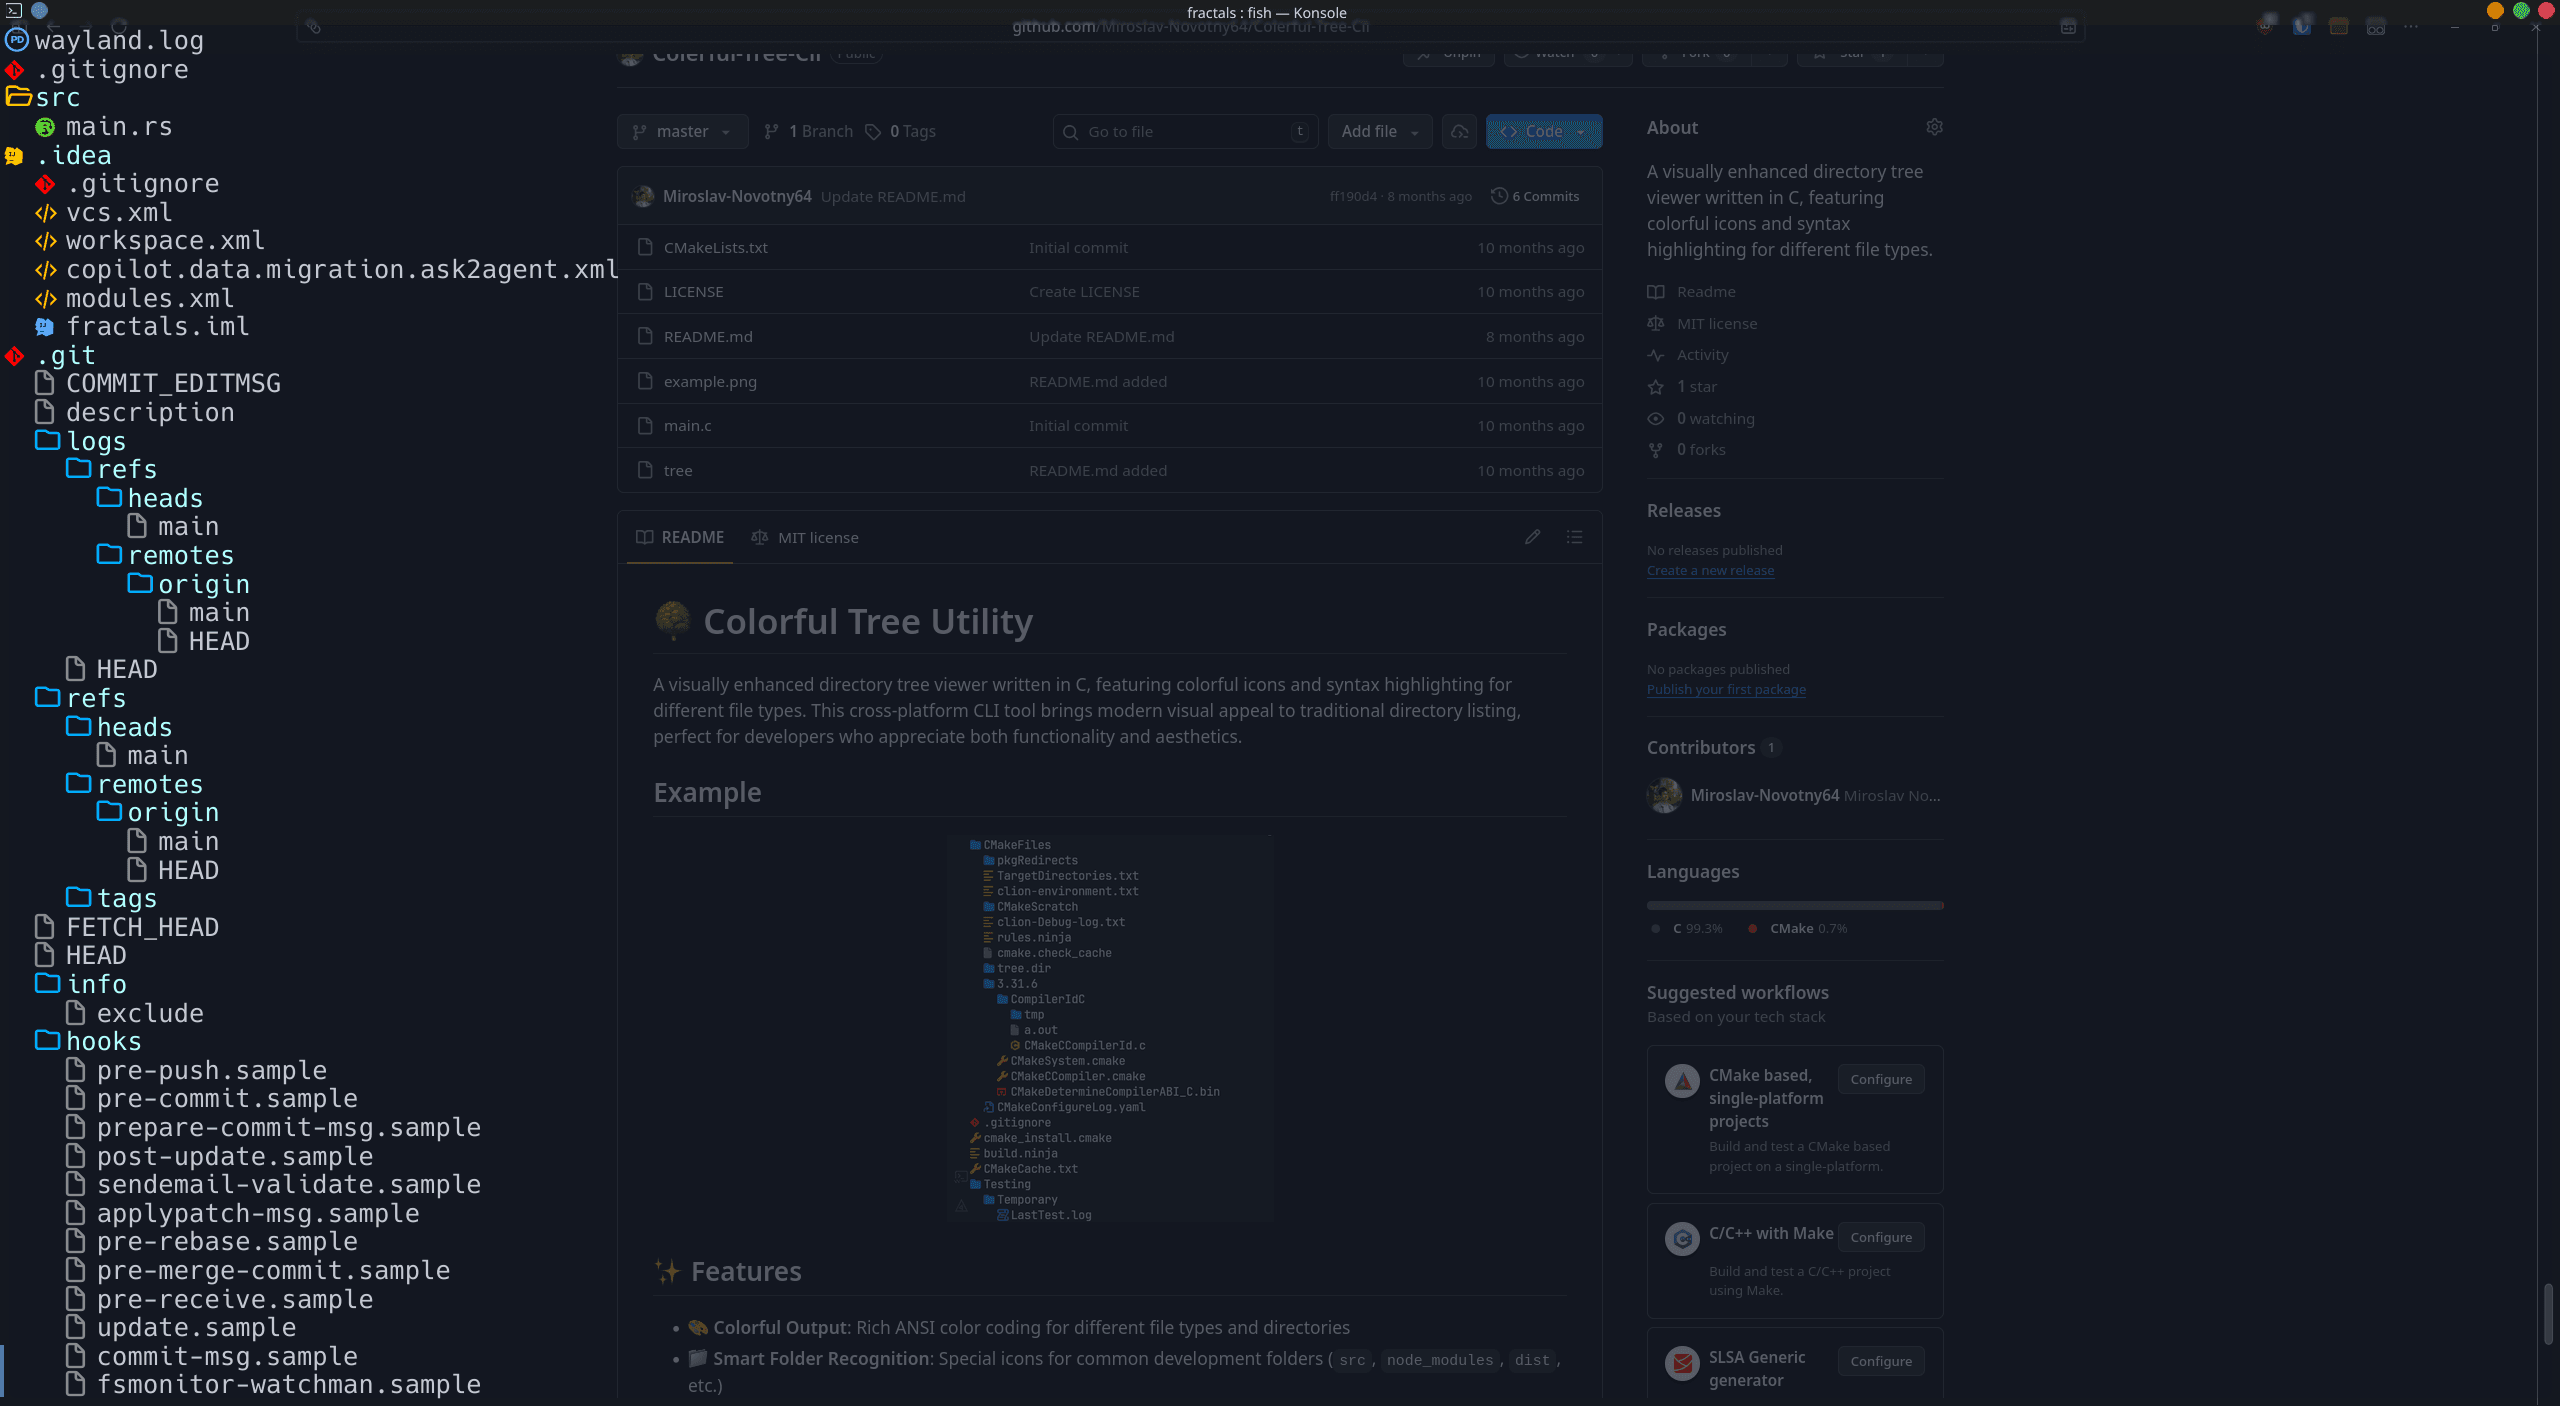Open the Add file dropdown
The height and width of the screenshot is (1406, 2560).
pyautogui.click(x=1379, y=131)
